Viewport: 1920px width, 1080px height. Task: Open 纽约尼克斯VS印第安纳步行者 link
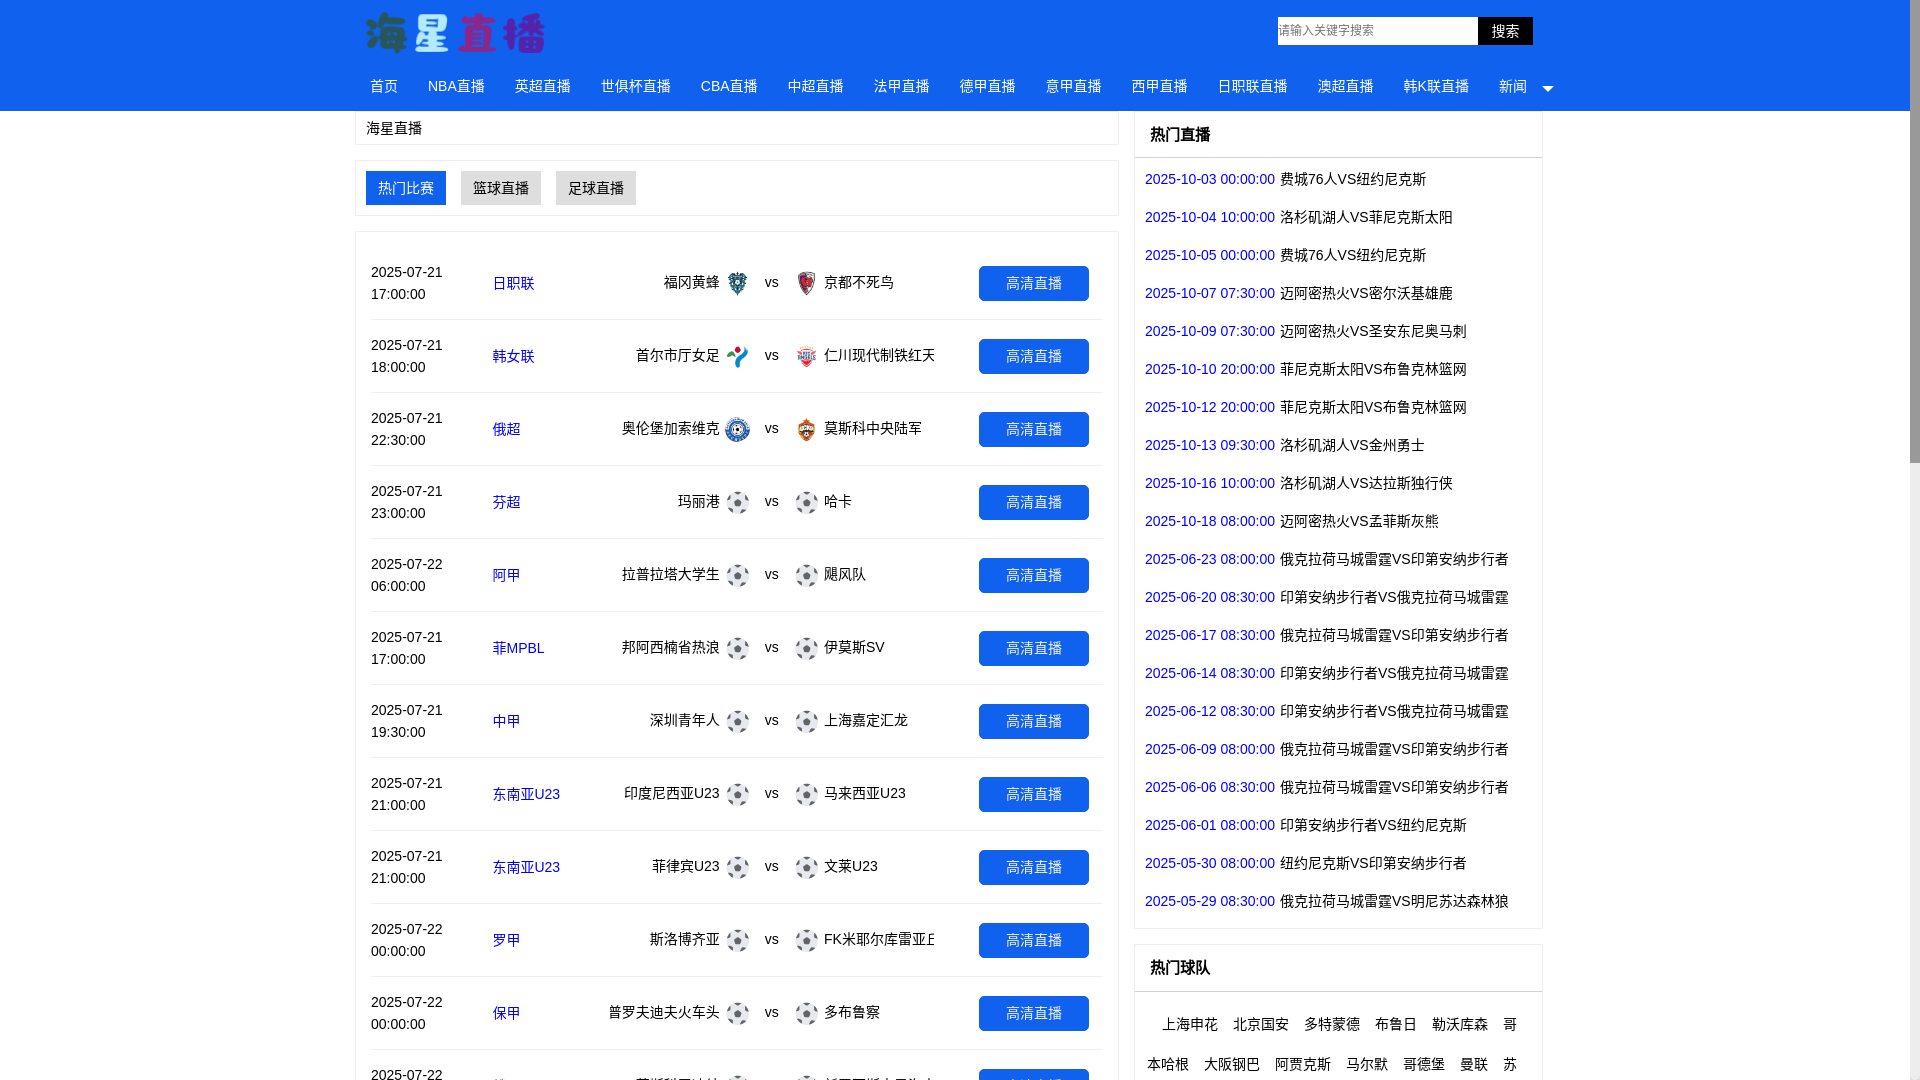click(1373, 863)
